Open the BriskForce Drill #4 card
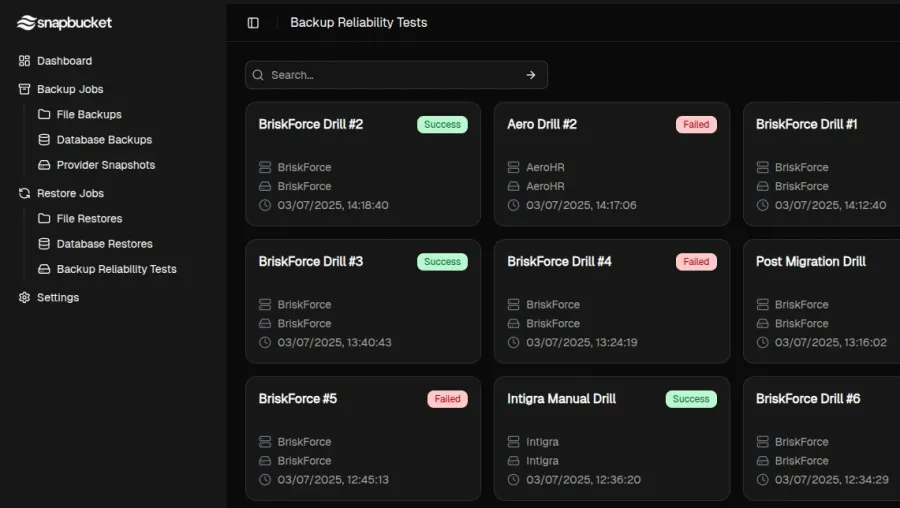The width and height of the screenshot is (900, 508). coord(612,301)
